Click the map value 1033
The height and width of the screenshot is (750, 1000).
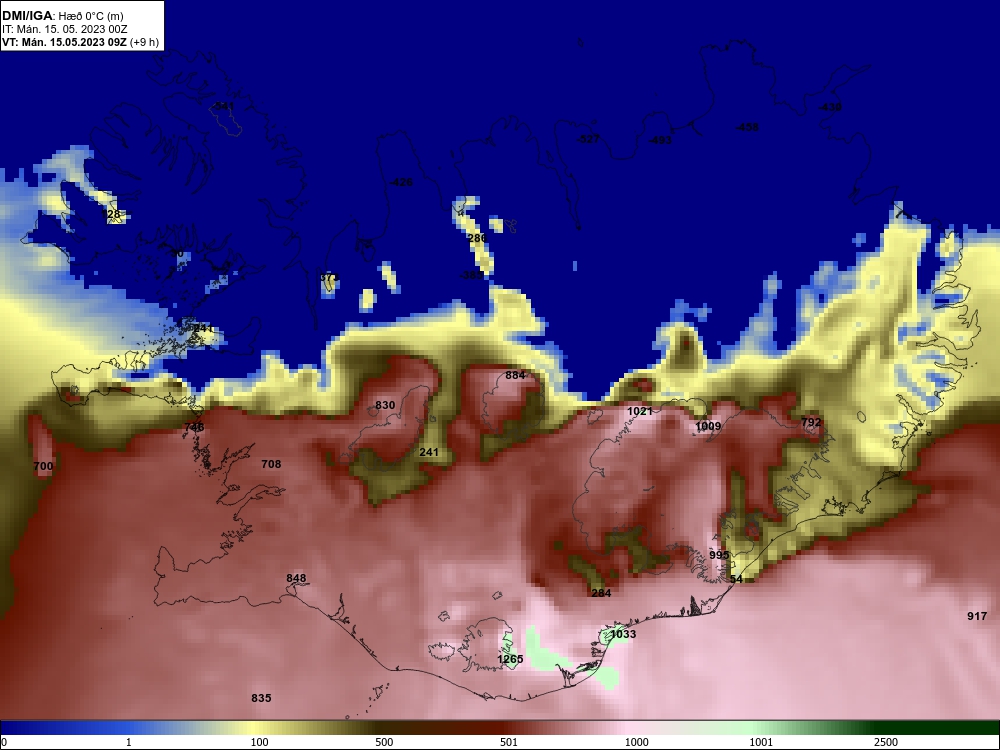click(623, 634)
